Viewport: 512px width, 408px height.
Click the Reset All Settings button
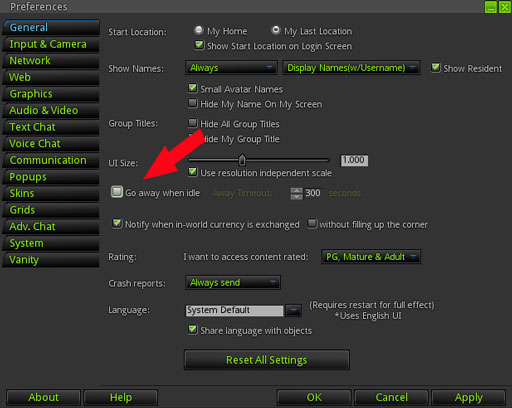(x=267, y=360)
